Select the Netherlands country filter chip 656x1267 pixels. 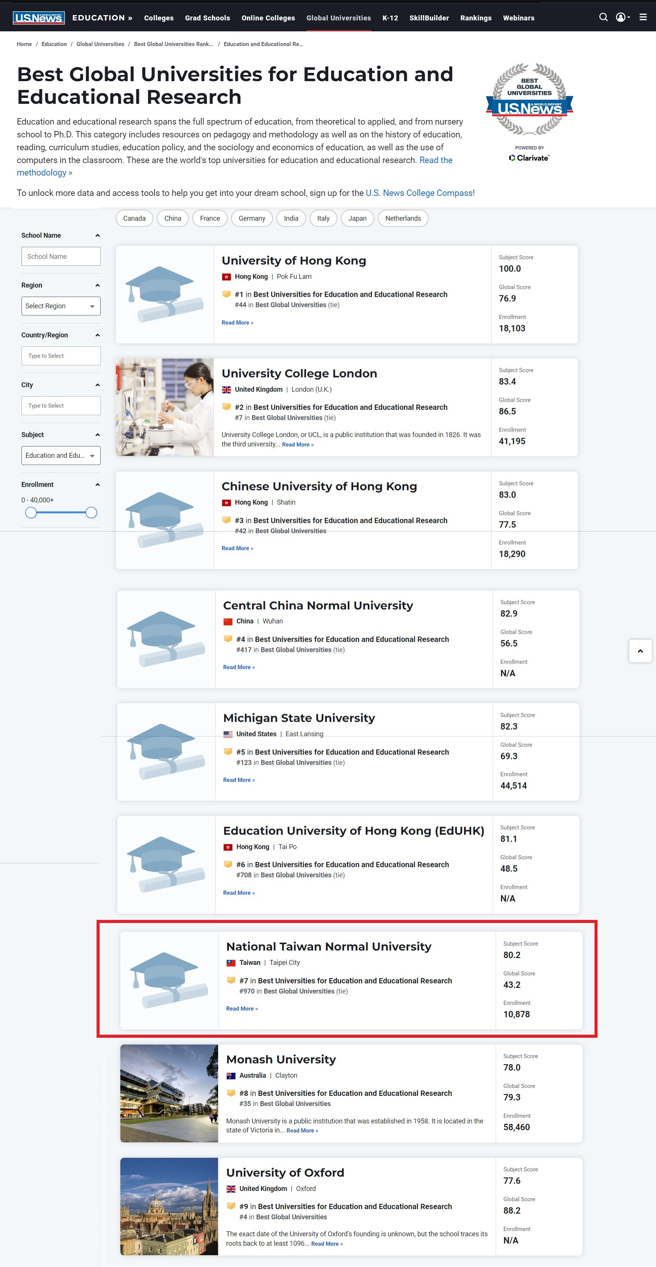403,218
